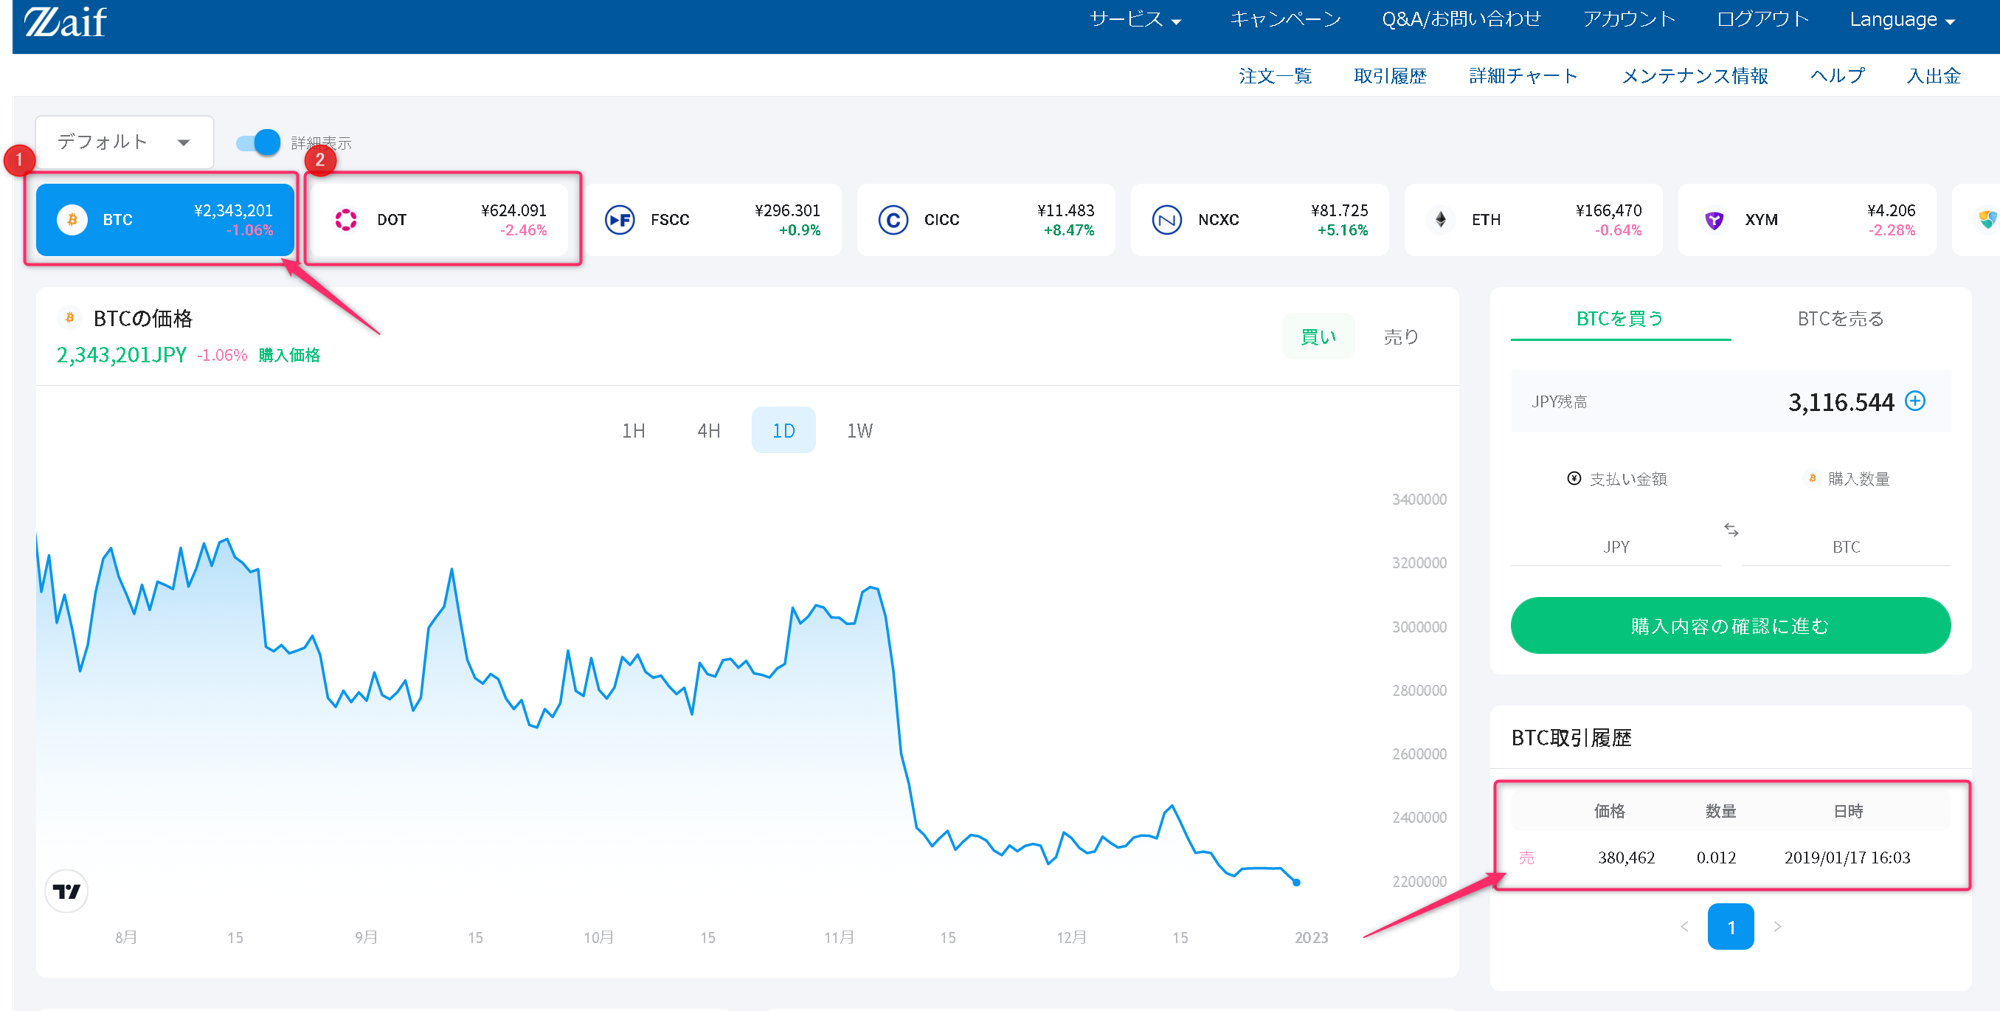Select the NCXC change +5.16%
The image size is (2000, 1011).
point(1342,231)
